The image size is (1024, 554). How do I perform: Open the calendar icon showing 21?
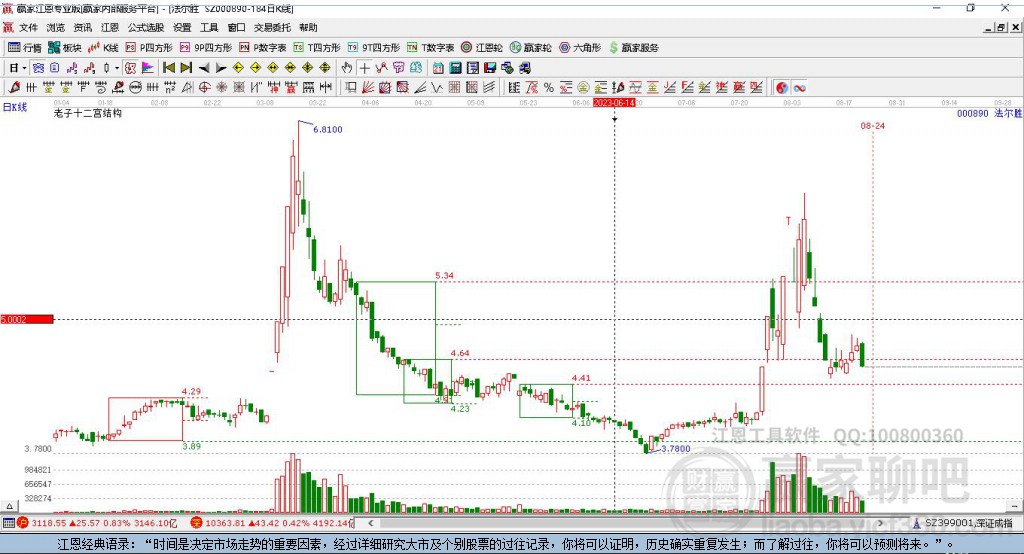438,68
